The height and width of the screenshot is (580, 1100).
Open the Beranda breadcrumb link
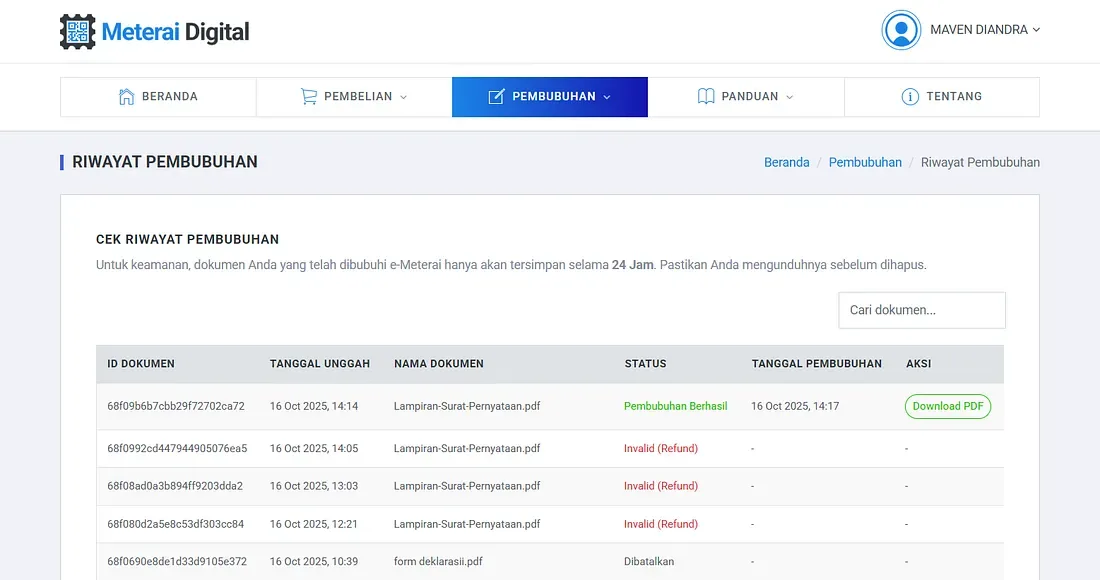point(787,162)
